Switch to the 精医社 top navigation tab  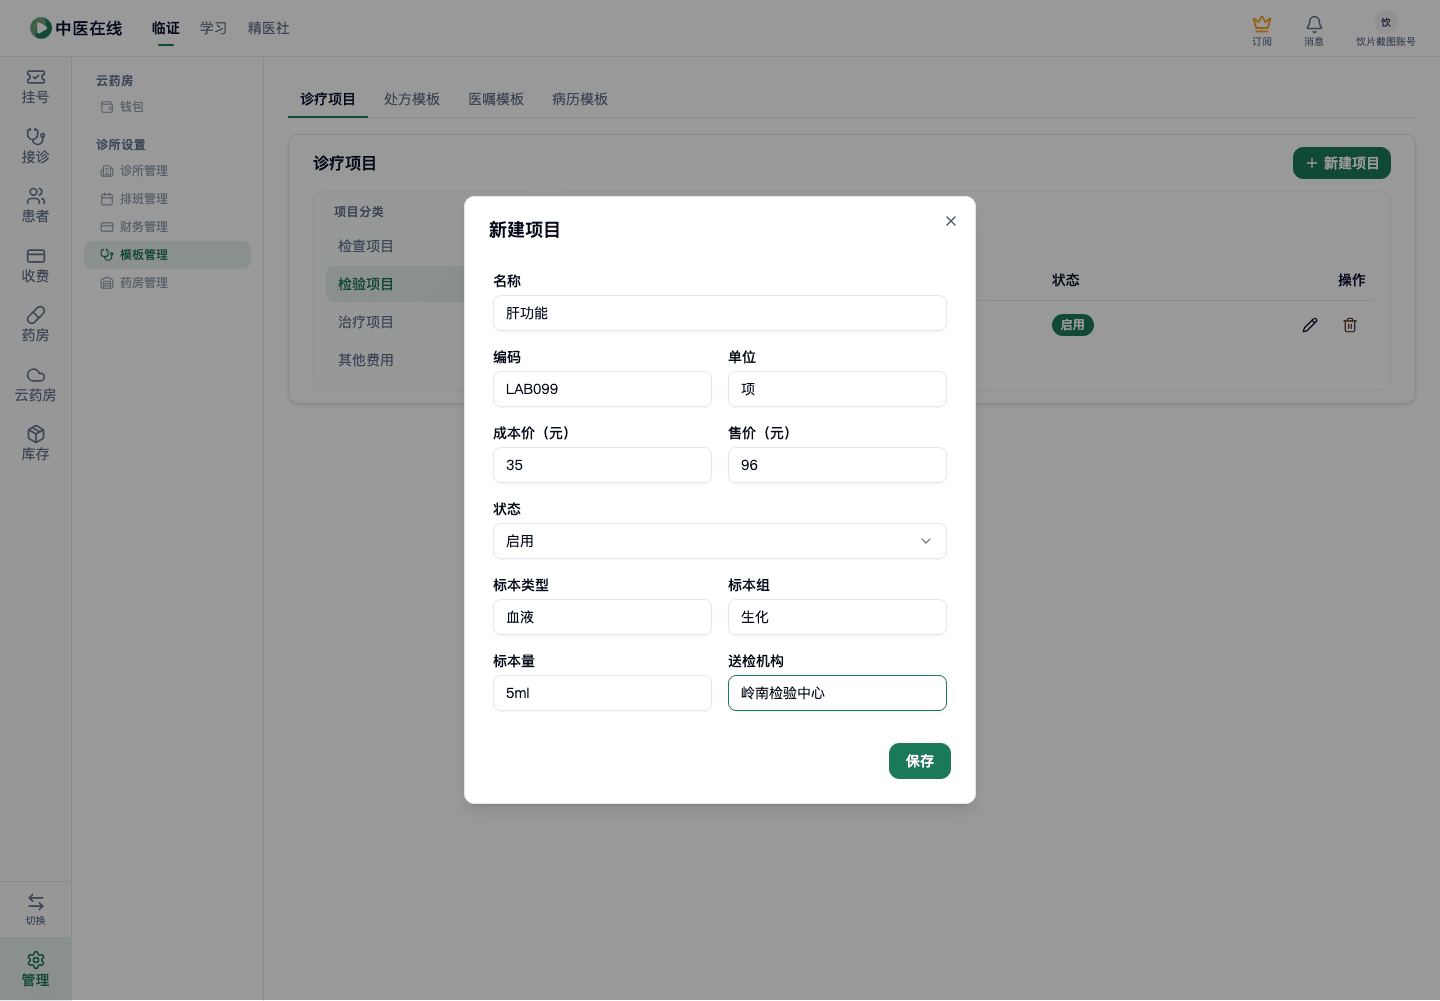coord(269,28)
